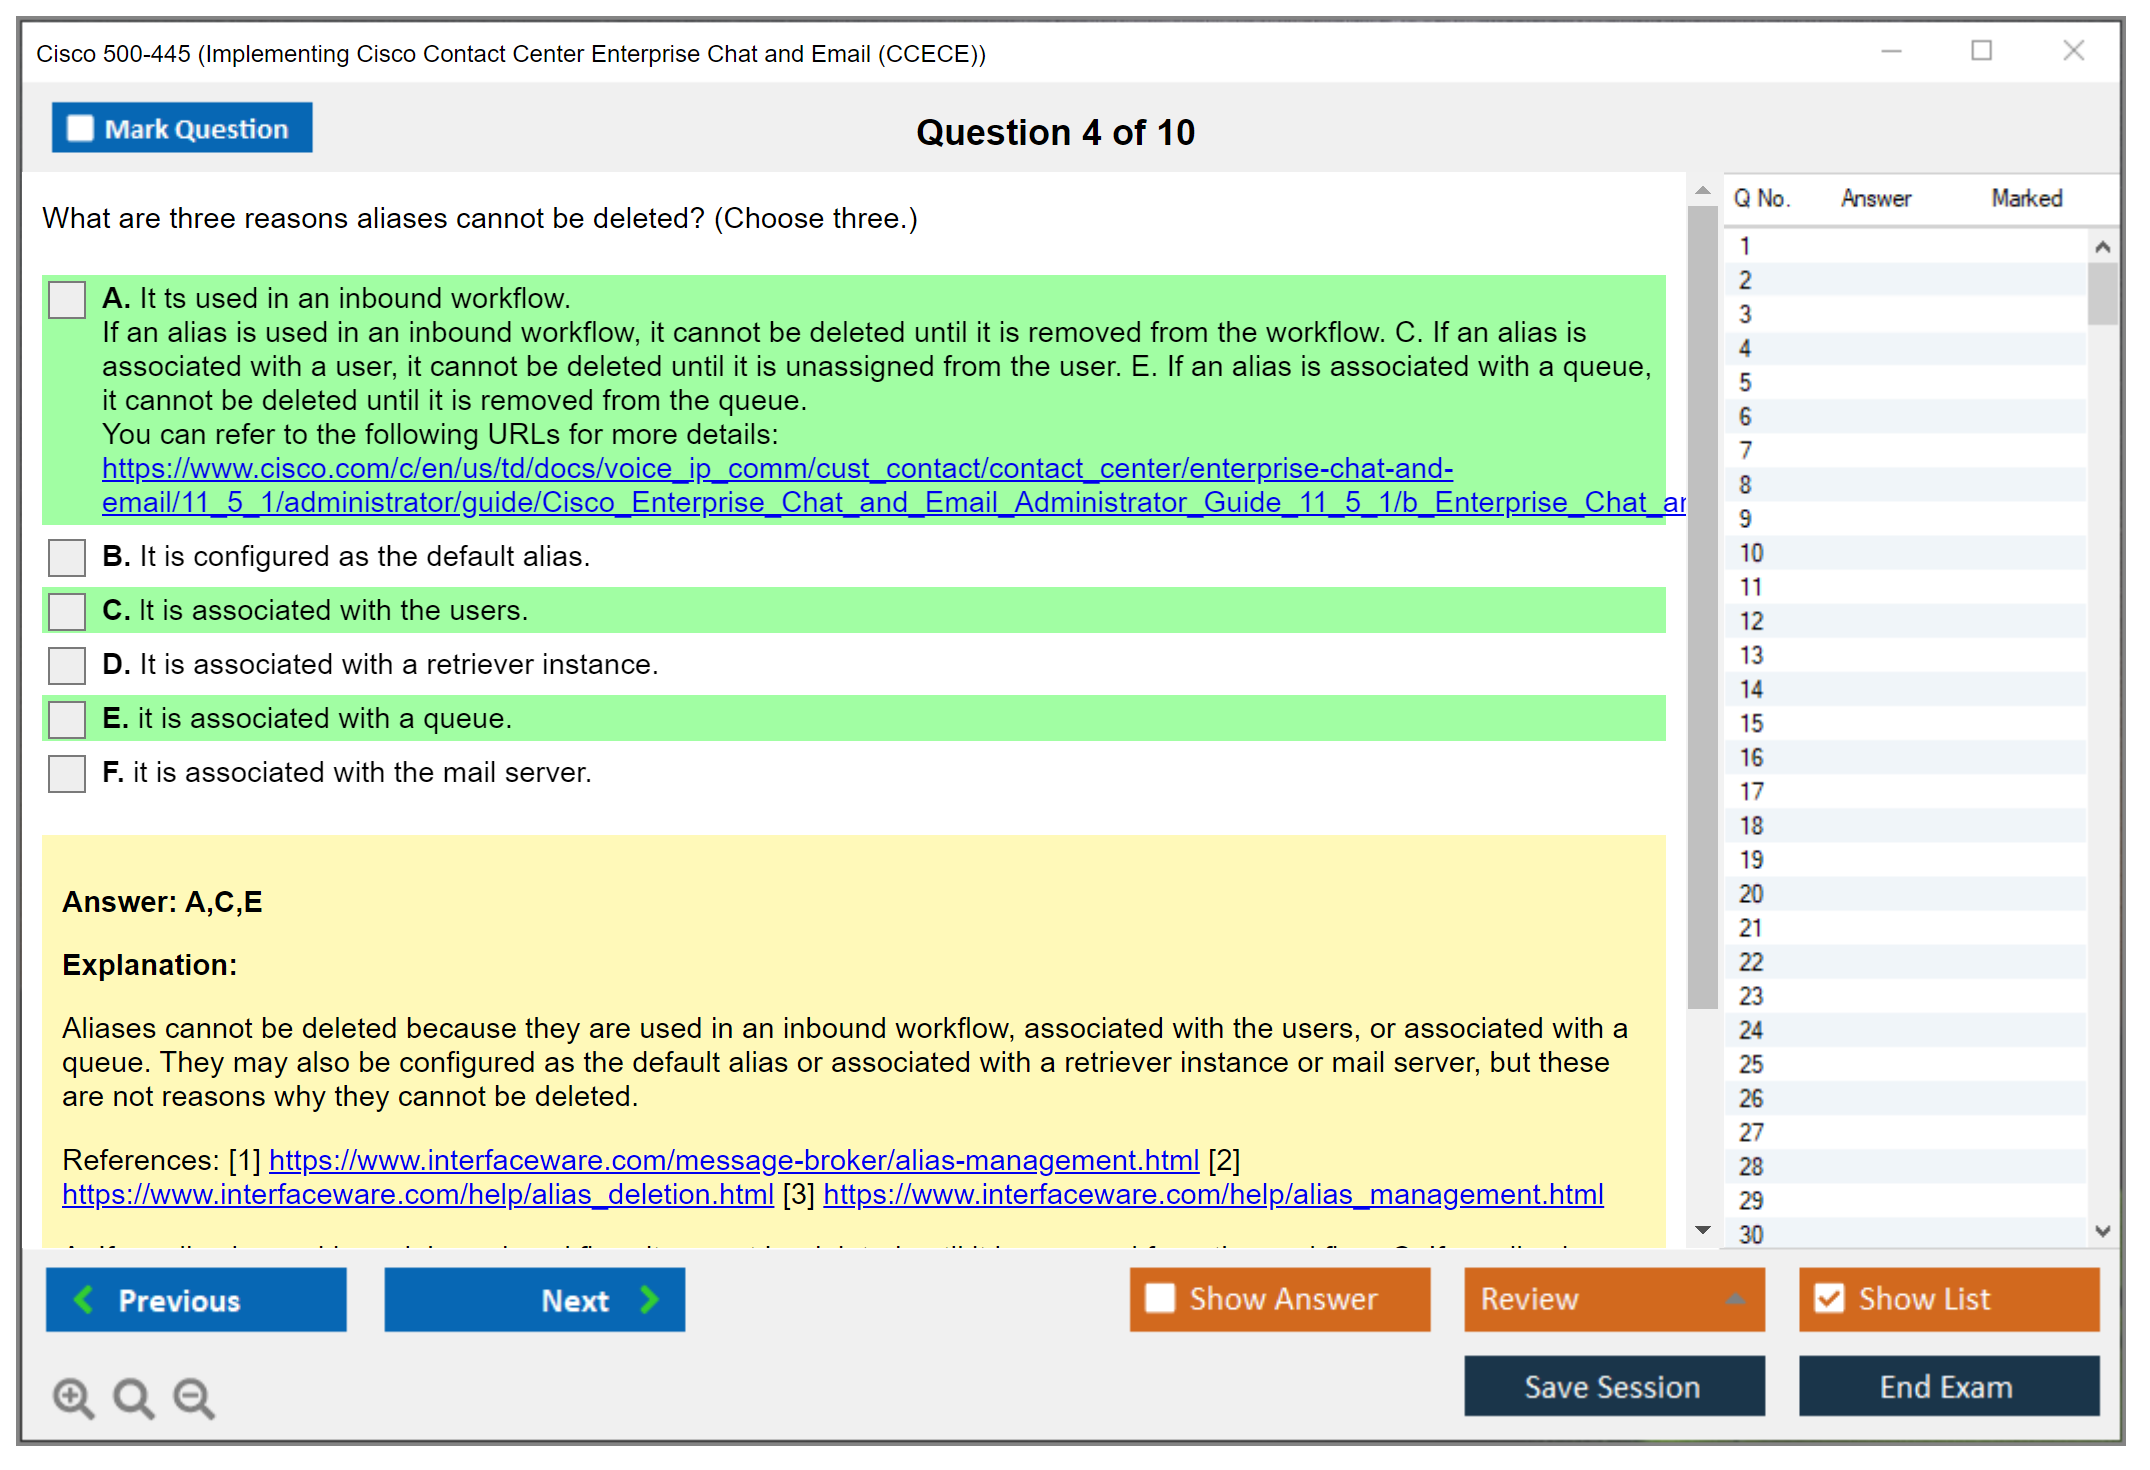Click the Save Session button

(1613, 1386)
